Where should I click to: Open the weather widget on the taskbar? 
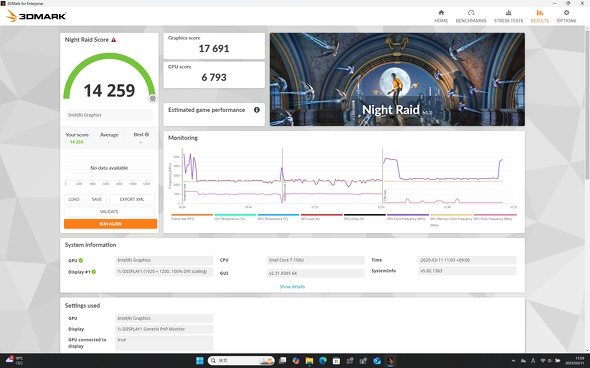(x=14, y=360)
